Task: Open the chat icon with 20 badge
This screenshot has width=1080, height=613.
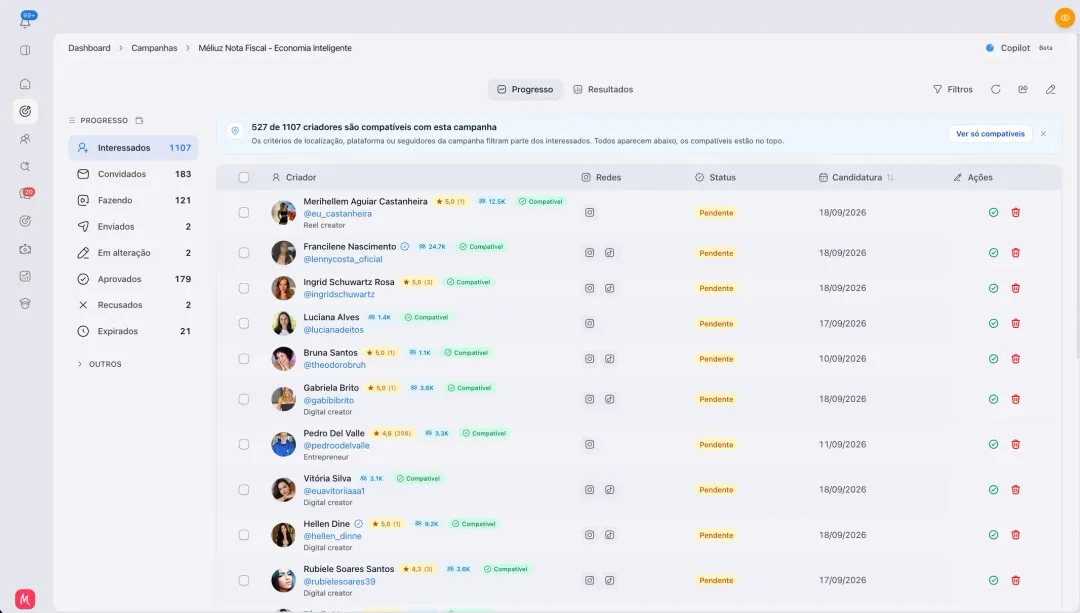Action: 26,194
